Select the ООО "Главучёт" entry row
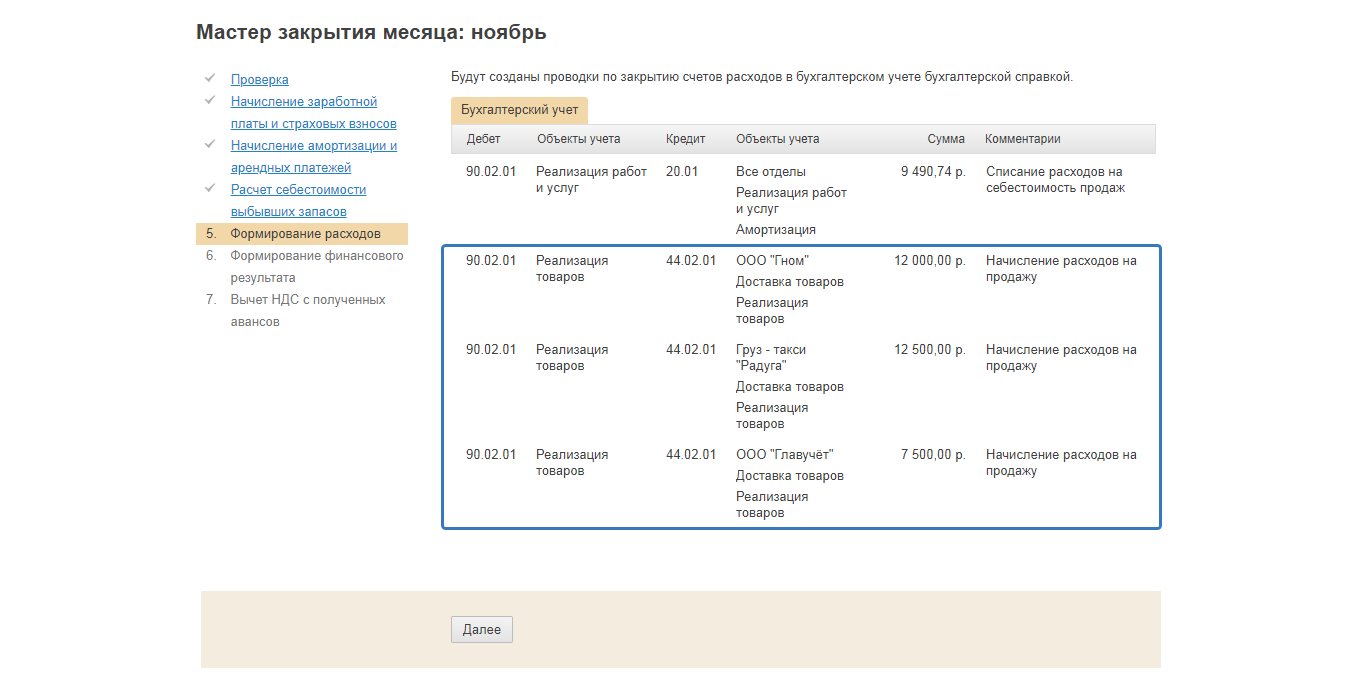This screenshot has width=1353, height=684. 784,455
